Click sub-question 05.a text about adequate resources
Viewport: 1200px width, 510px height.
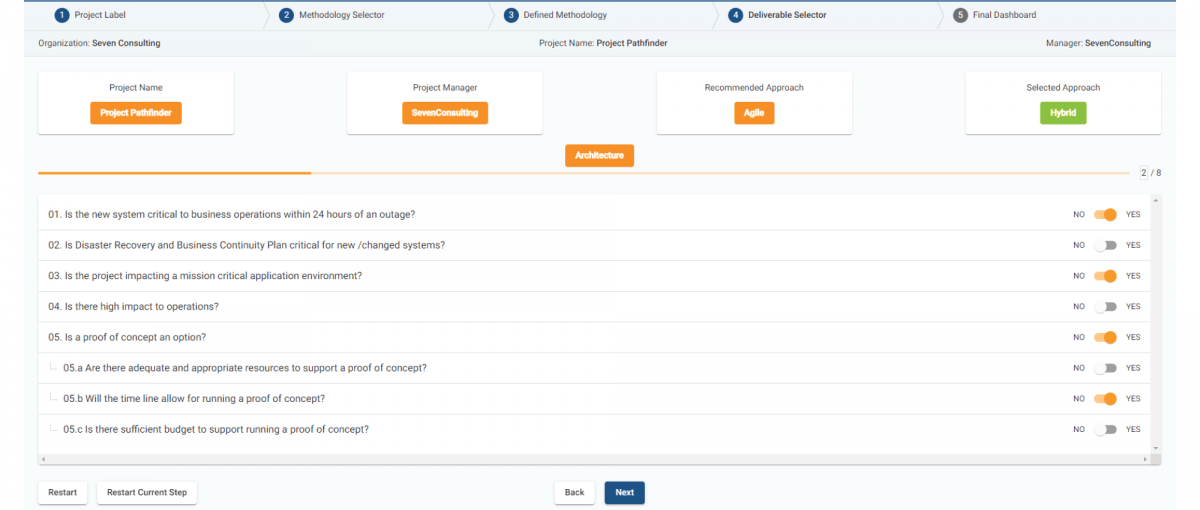(x=245, y=368)
